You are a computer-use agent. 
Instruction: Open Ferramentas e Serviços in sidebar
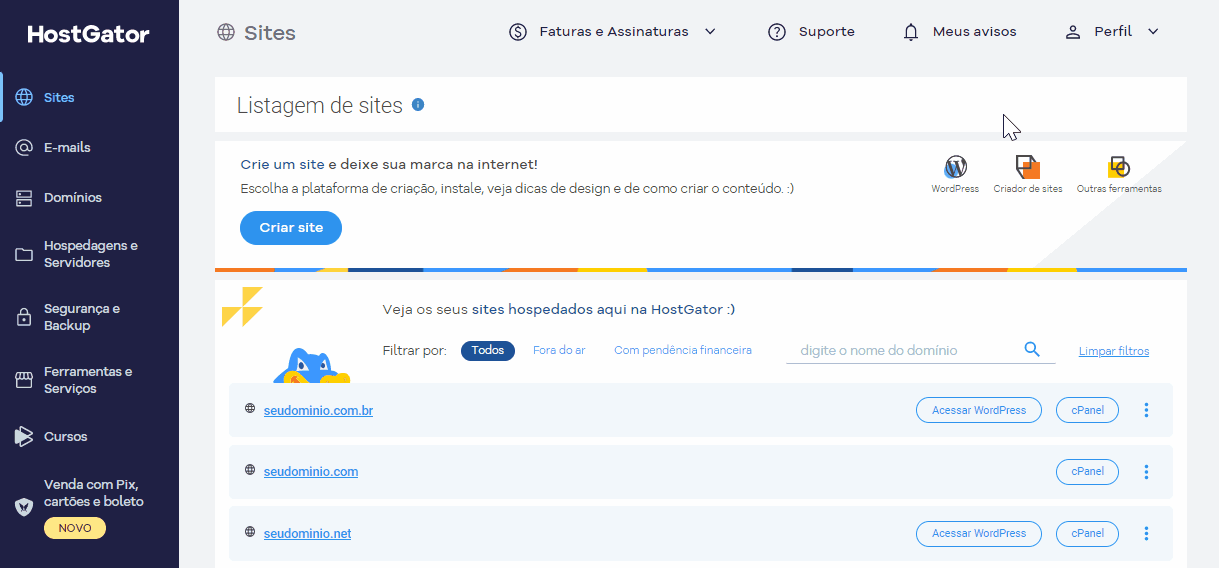click(88, 380)
